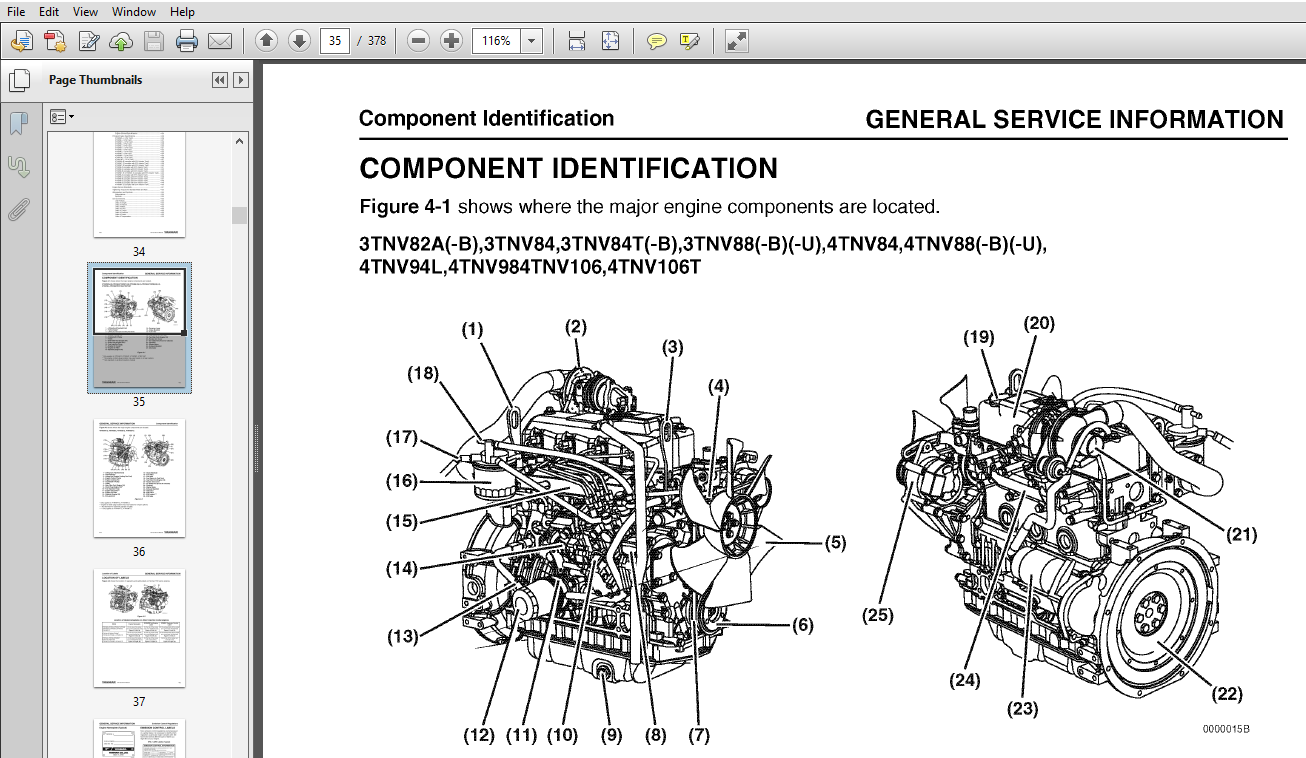The width and height of the screenshot is (1306, 758).
Task: Click the '378' total page count
Action: point(376,41)
